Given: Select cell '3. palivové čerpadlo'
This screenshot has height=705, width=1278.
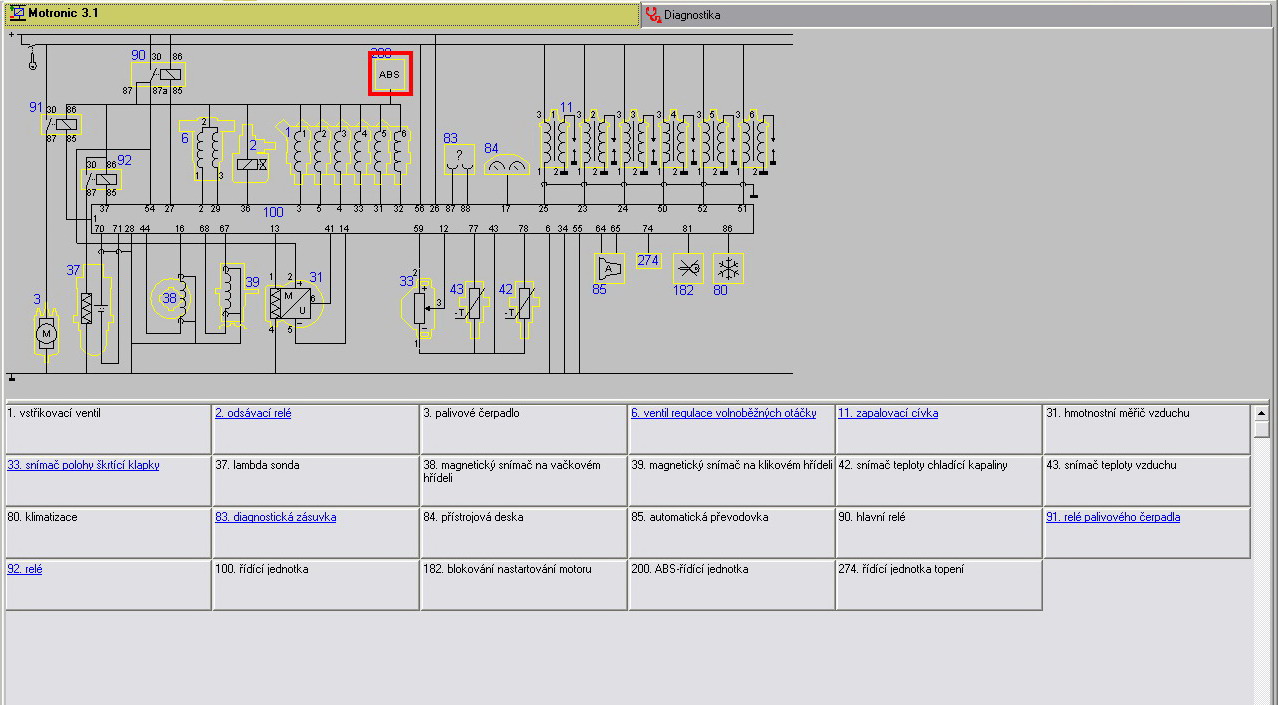Looking at the screenshot, I should 524,428.
